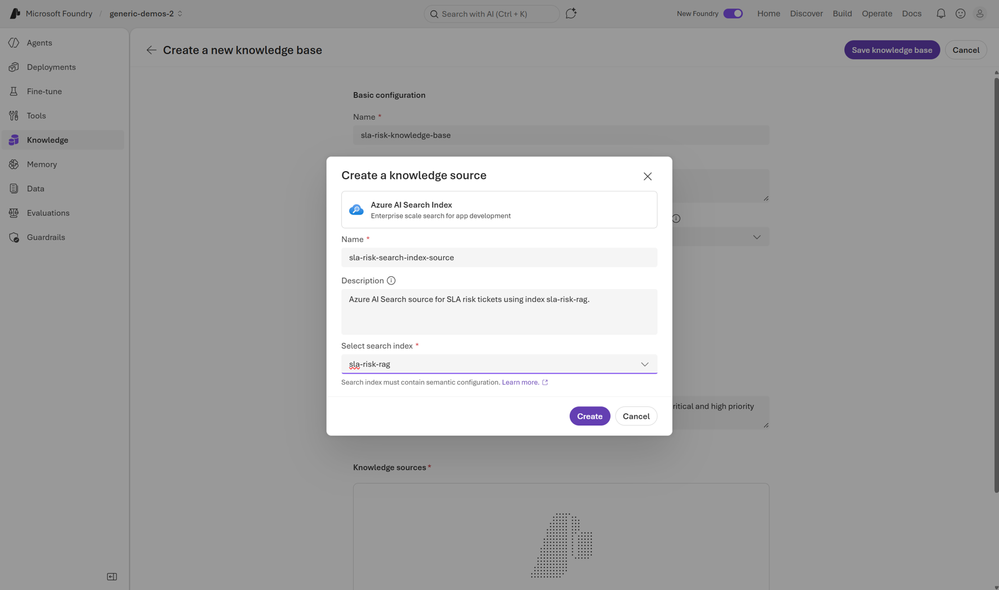
Task: Open the user account icon
Action: [980, 13]
